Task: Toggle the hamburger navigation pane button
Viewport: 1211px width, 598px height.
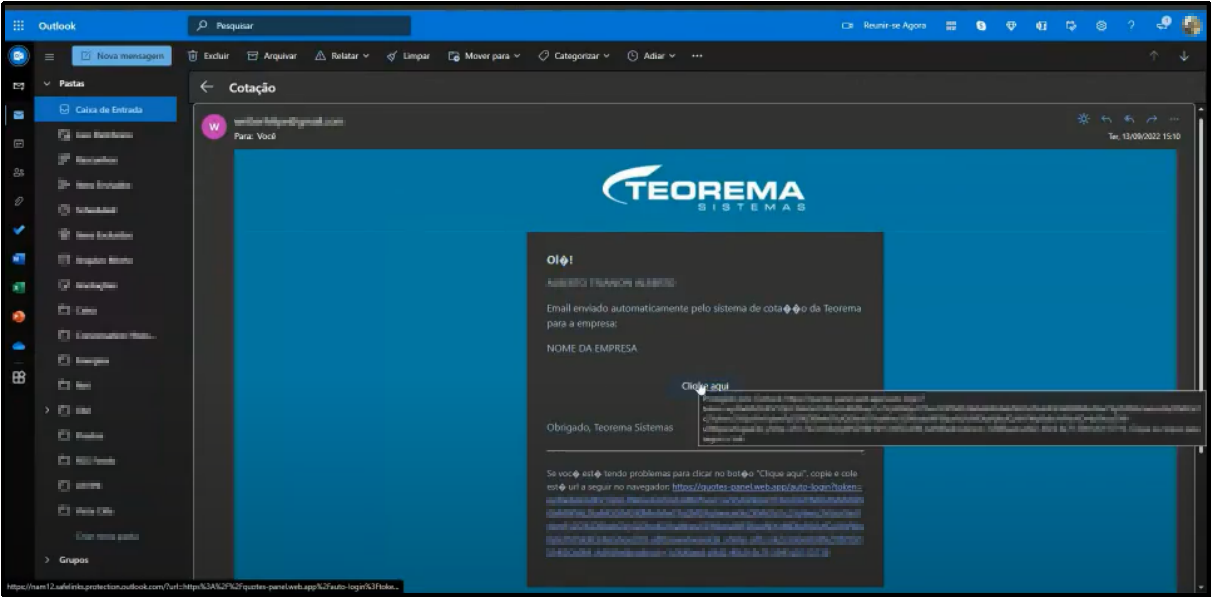Action: [x=48, y=56]
